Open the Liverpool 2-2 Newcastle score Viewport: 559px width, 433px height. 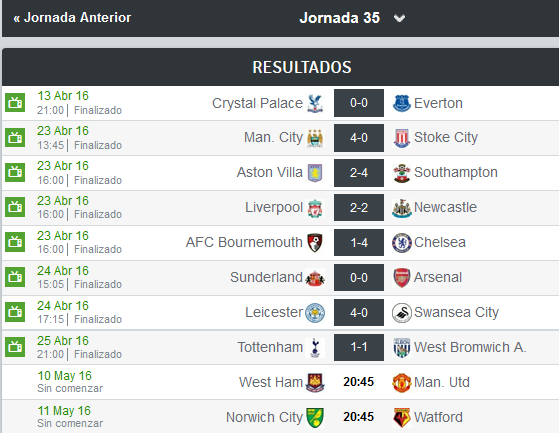(x=359, y=207)
